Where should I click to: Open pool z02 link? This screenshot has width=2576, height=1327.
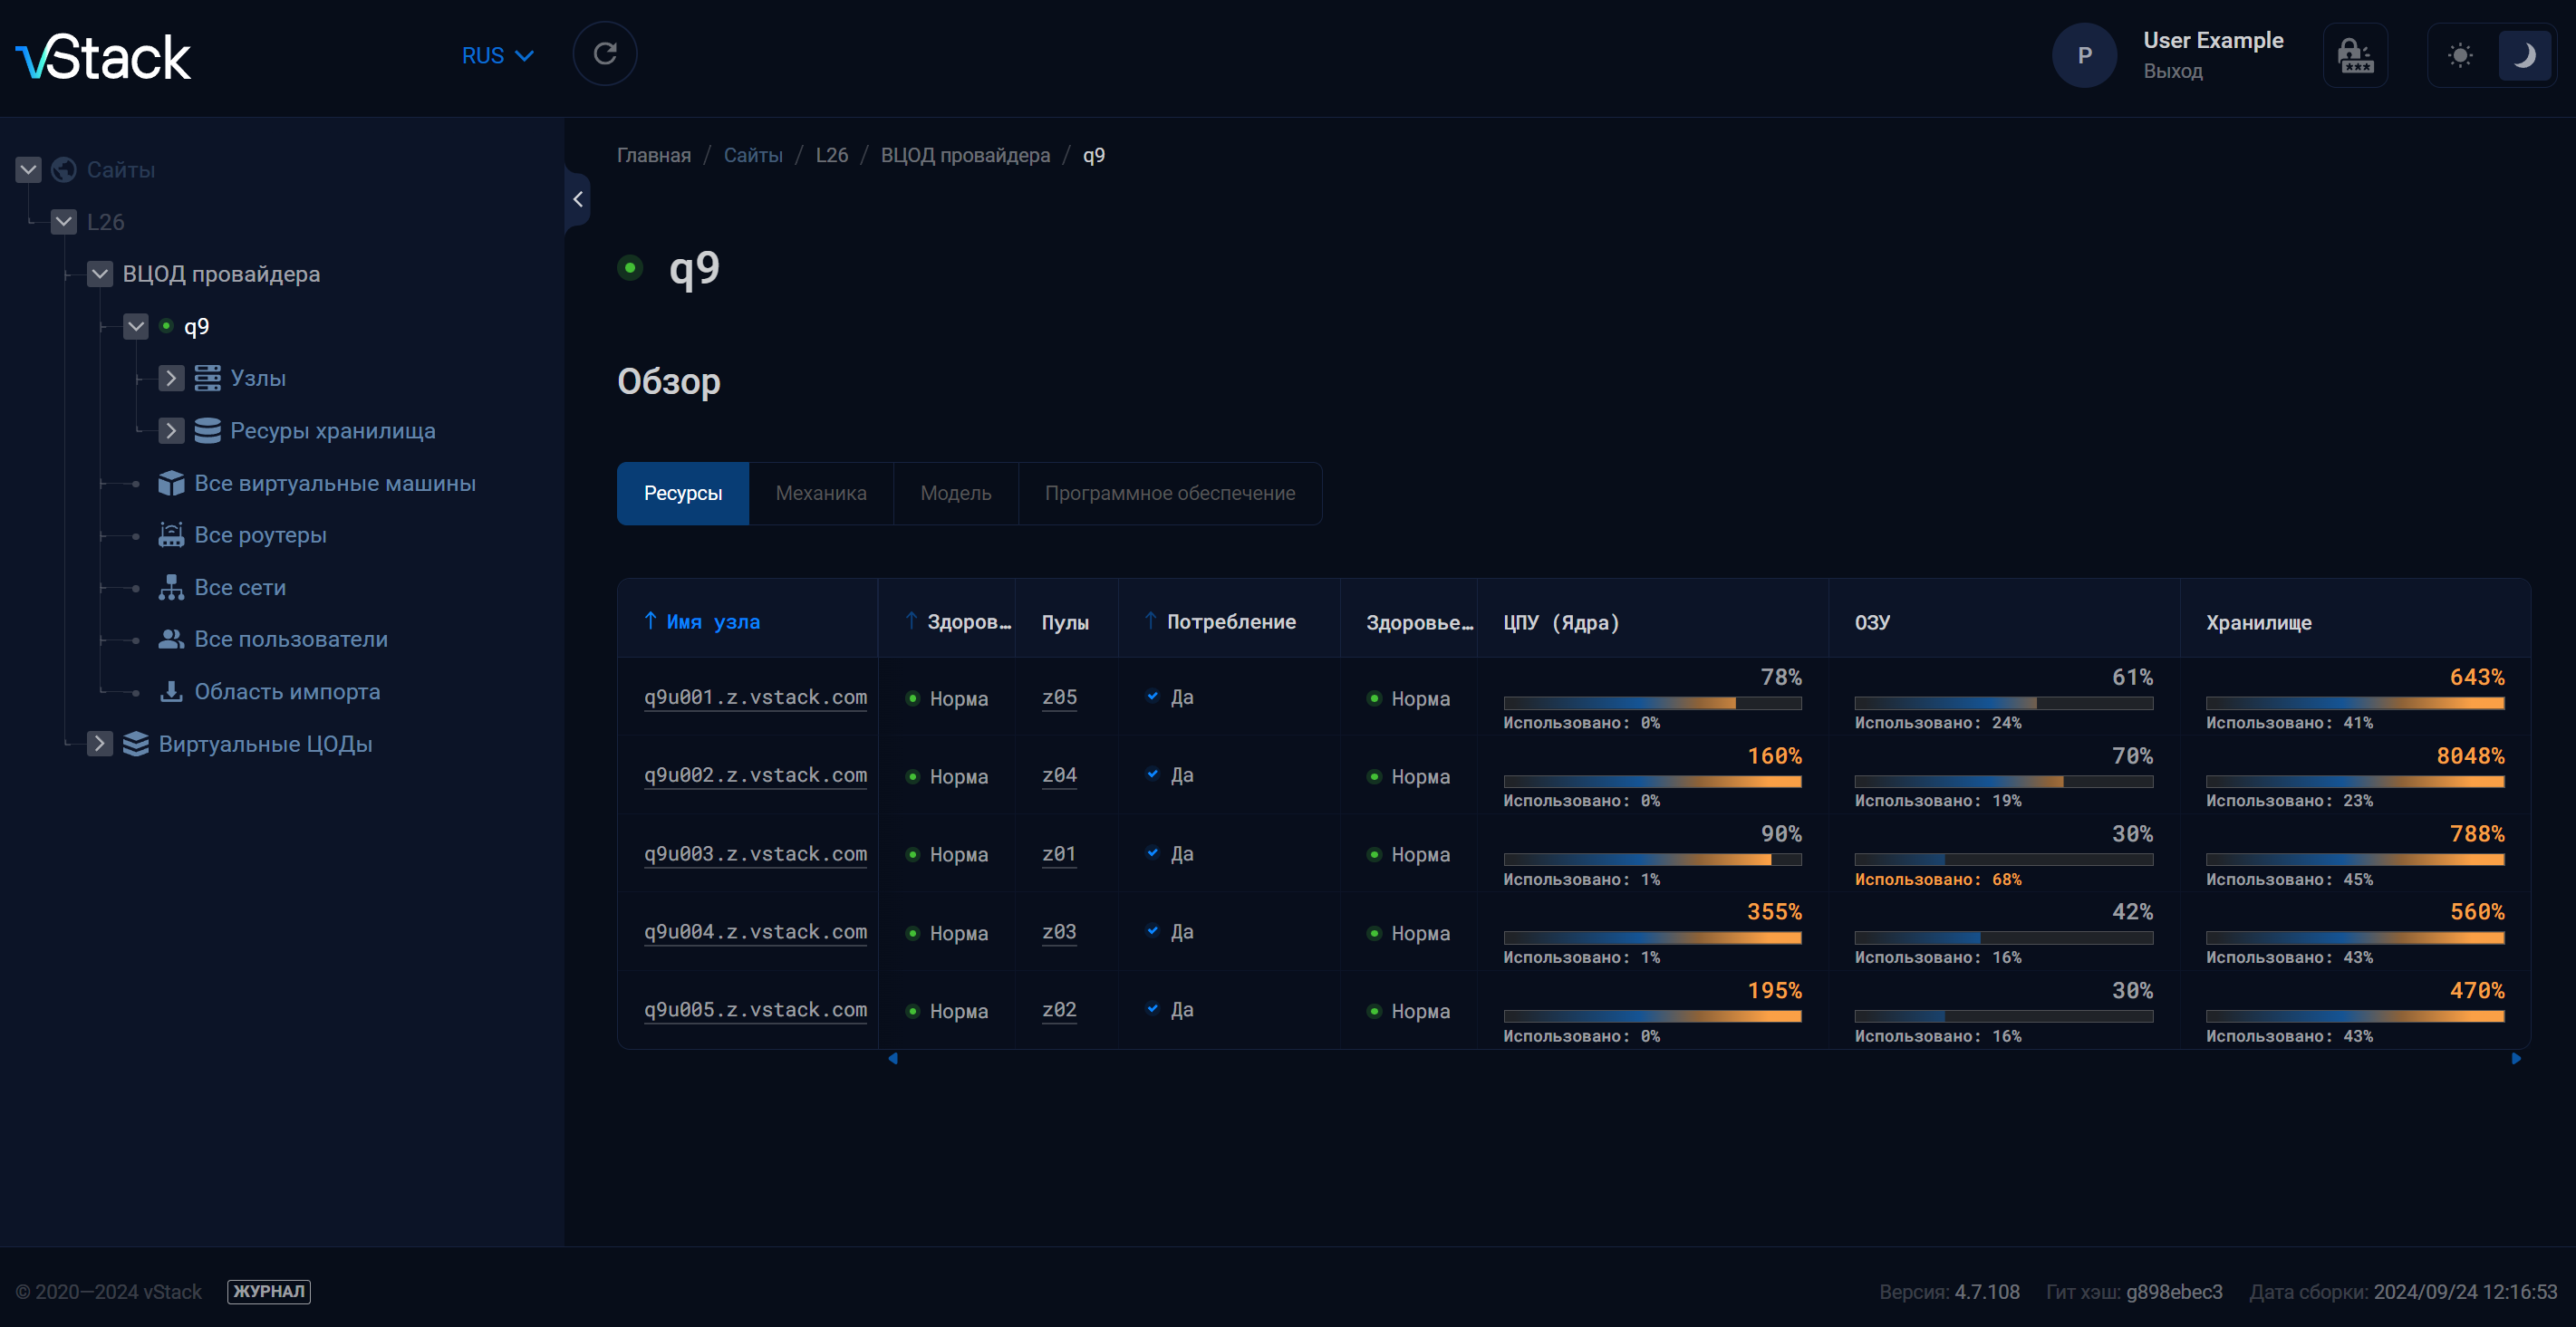click(x=1060, y=1010)
